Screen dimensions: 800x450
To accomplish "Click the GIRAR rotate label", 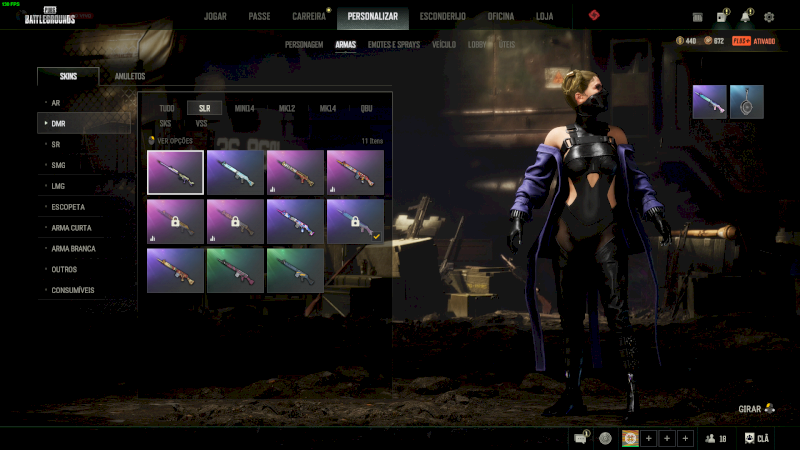I will 749,409.
